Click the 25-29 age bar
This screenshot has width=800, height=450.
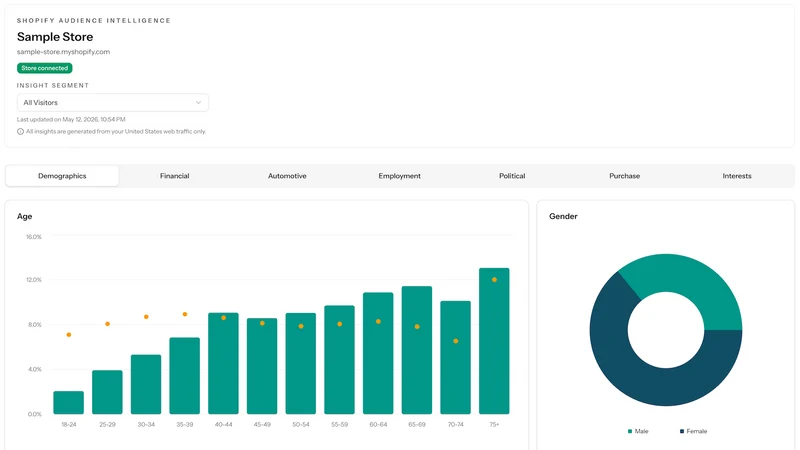coord(107,392)
